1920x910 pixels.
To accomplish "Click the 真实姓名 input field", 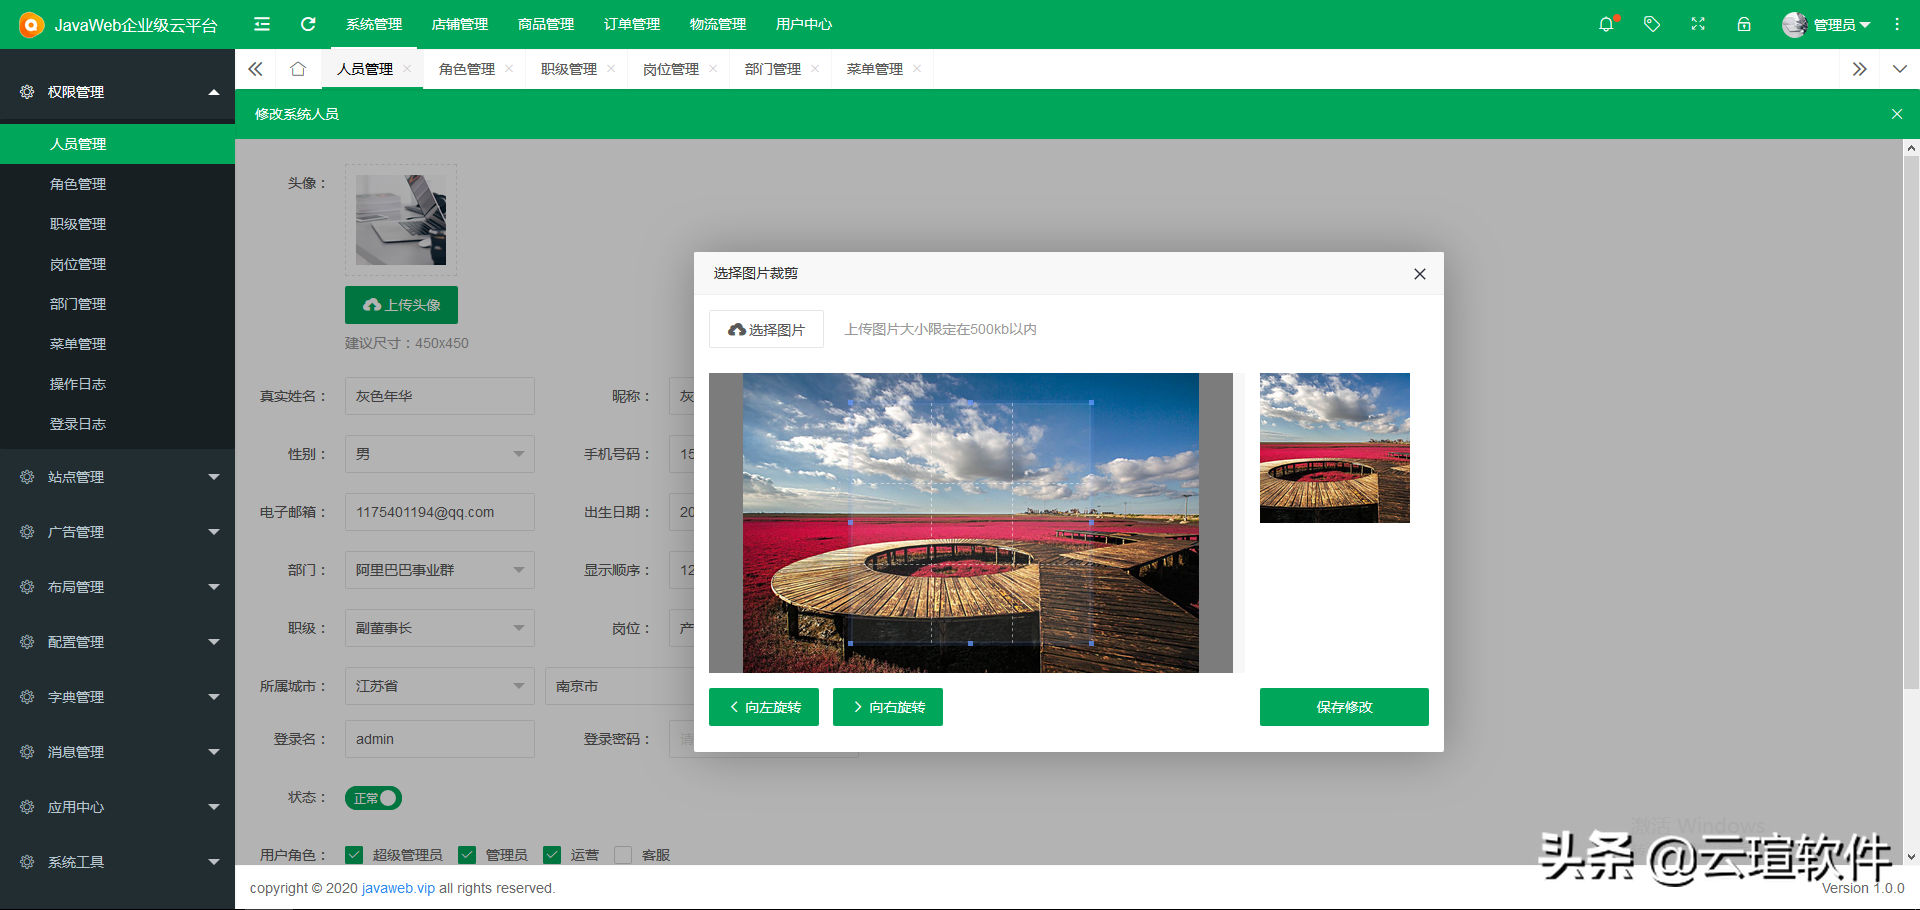I will tap(440, 396).
